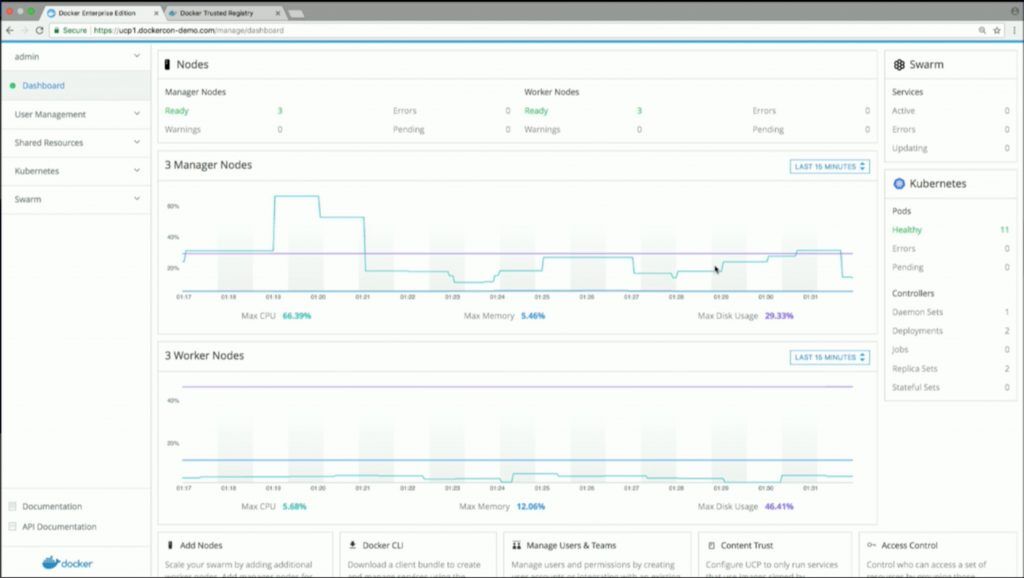Click the Swarm panel icon
The width and height of the screenshot is (1024, 578).
point(899,65)
